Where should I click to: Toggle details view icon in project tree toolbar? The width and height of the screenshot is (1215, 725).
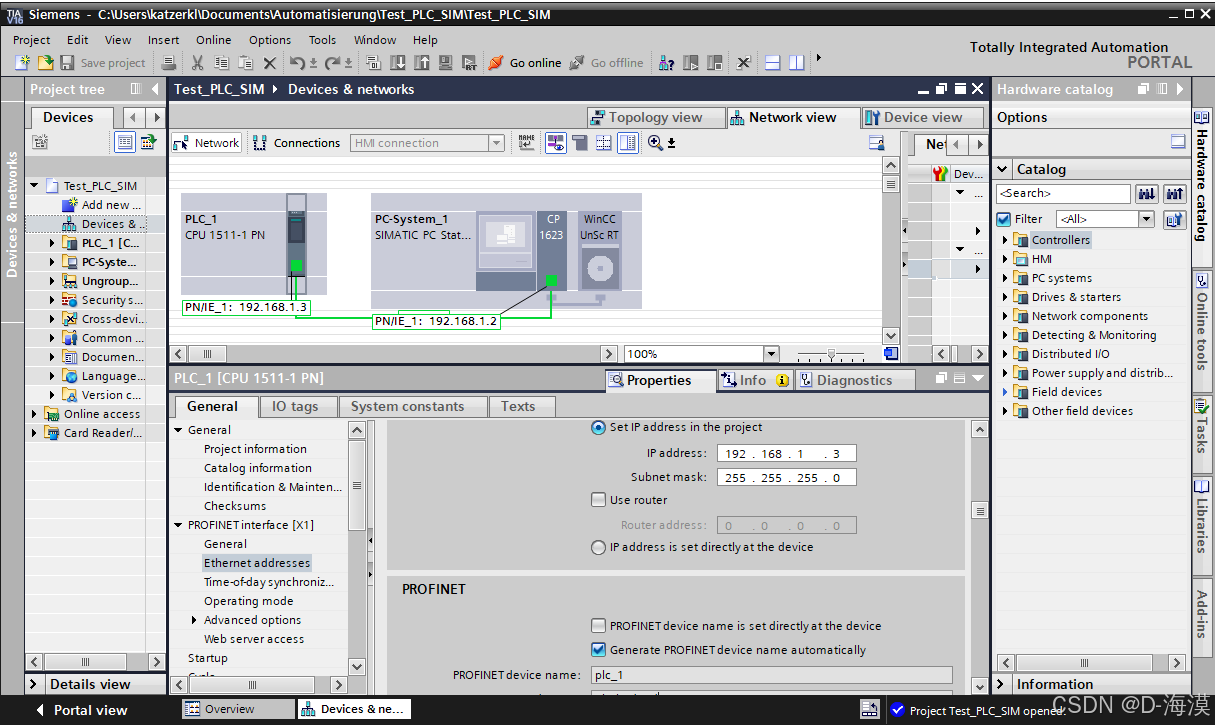coord(124,142)
